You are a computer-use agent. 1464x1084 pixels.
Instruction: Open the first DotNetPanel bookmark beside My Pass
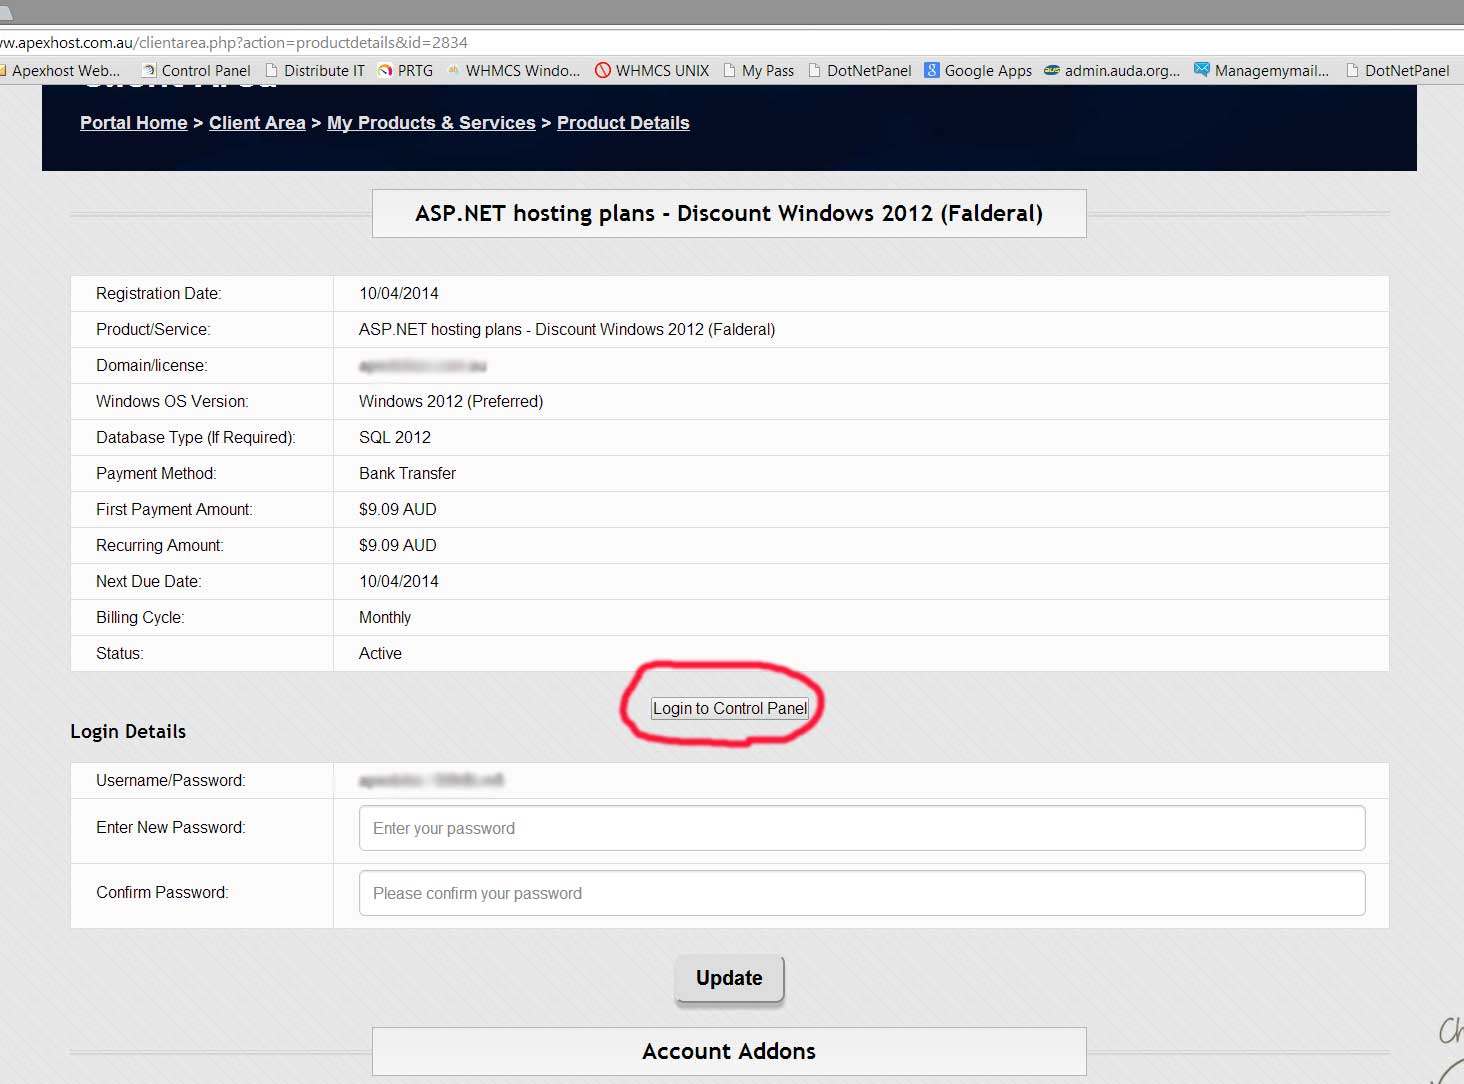pyautogui.click(x=859, y=71)
